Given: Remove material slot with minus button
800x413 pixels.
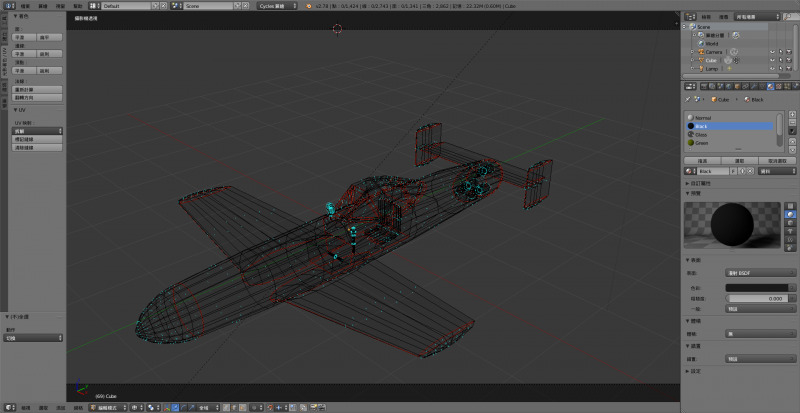Looking at the screenshot, I should point(792,123).
